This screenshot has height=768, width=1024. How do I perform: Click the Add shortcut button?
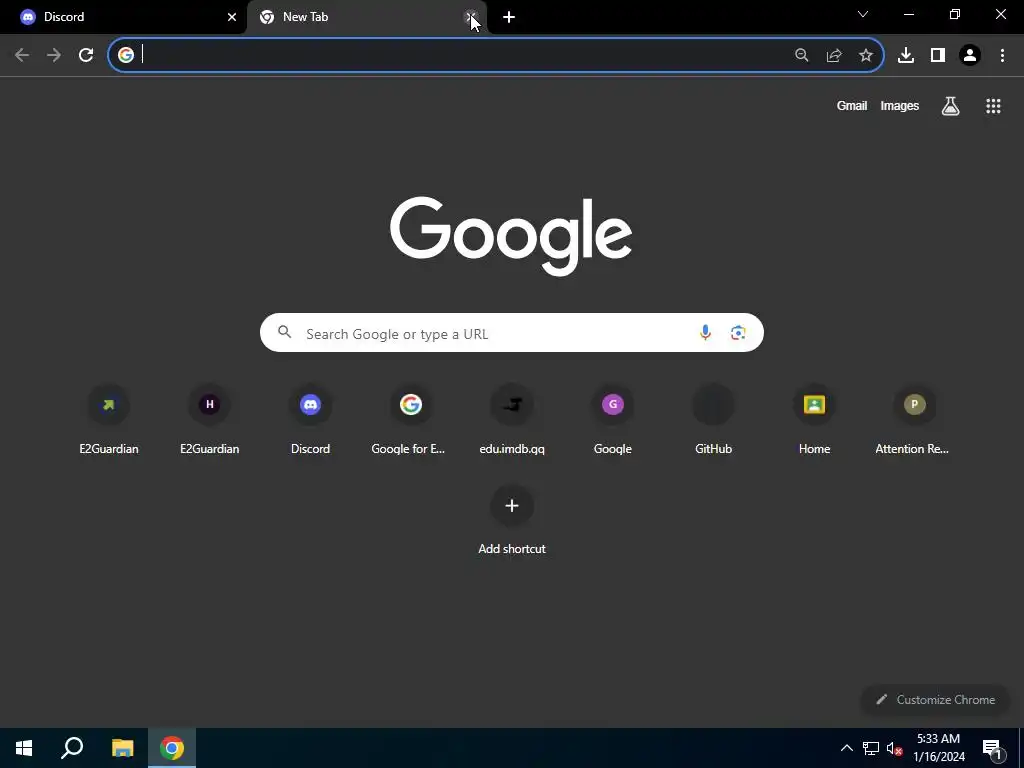[x=512, y=519]
